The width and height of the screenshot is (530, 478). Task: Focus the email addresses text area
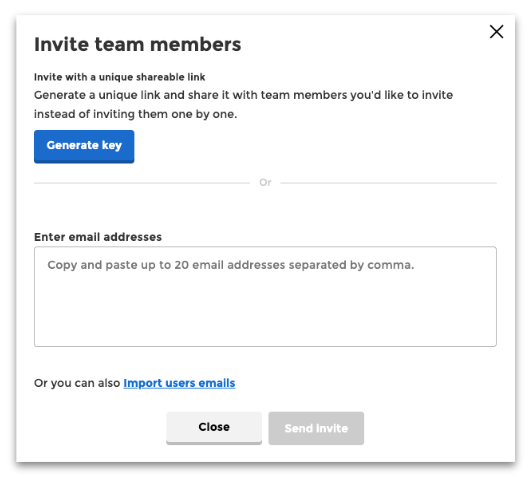[265, 296]
